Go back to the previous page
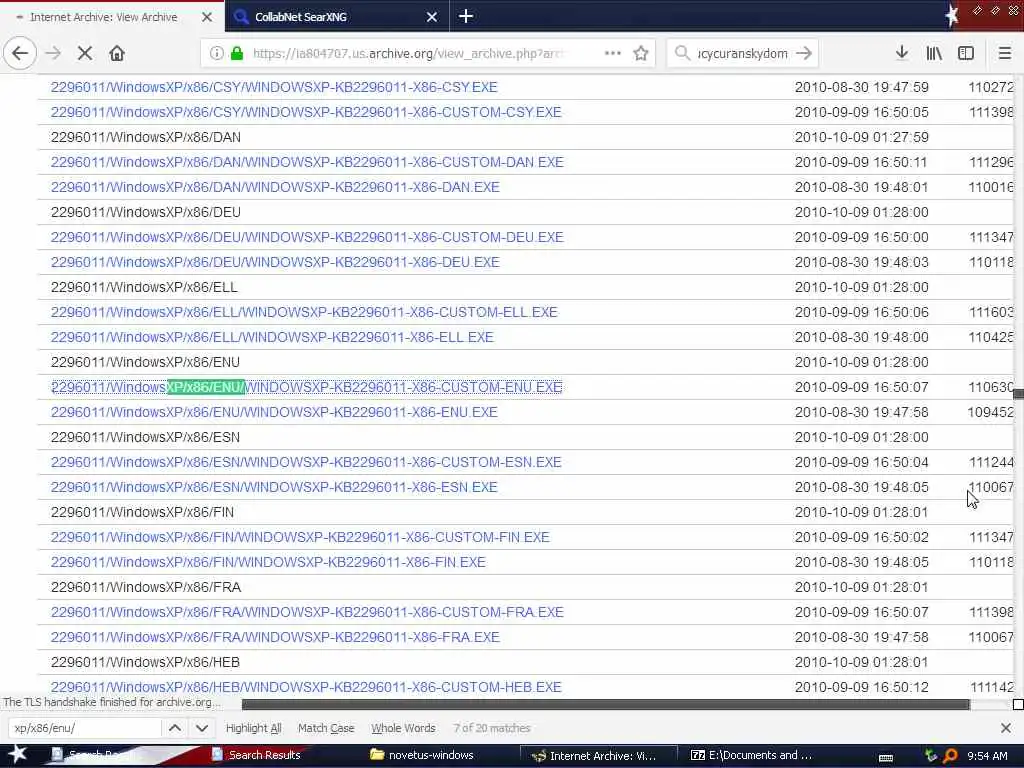Image resolution: width=1024 pixels, height=768 pixels. click(20, 54)
